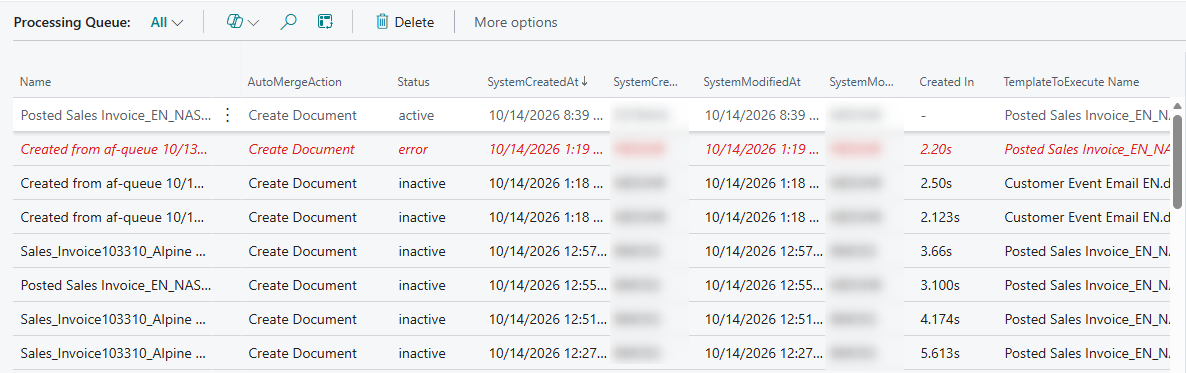Open Sales_Invoice103310_Alpine row with 3.66s

click(x=113, y=251)
